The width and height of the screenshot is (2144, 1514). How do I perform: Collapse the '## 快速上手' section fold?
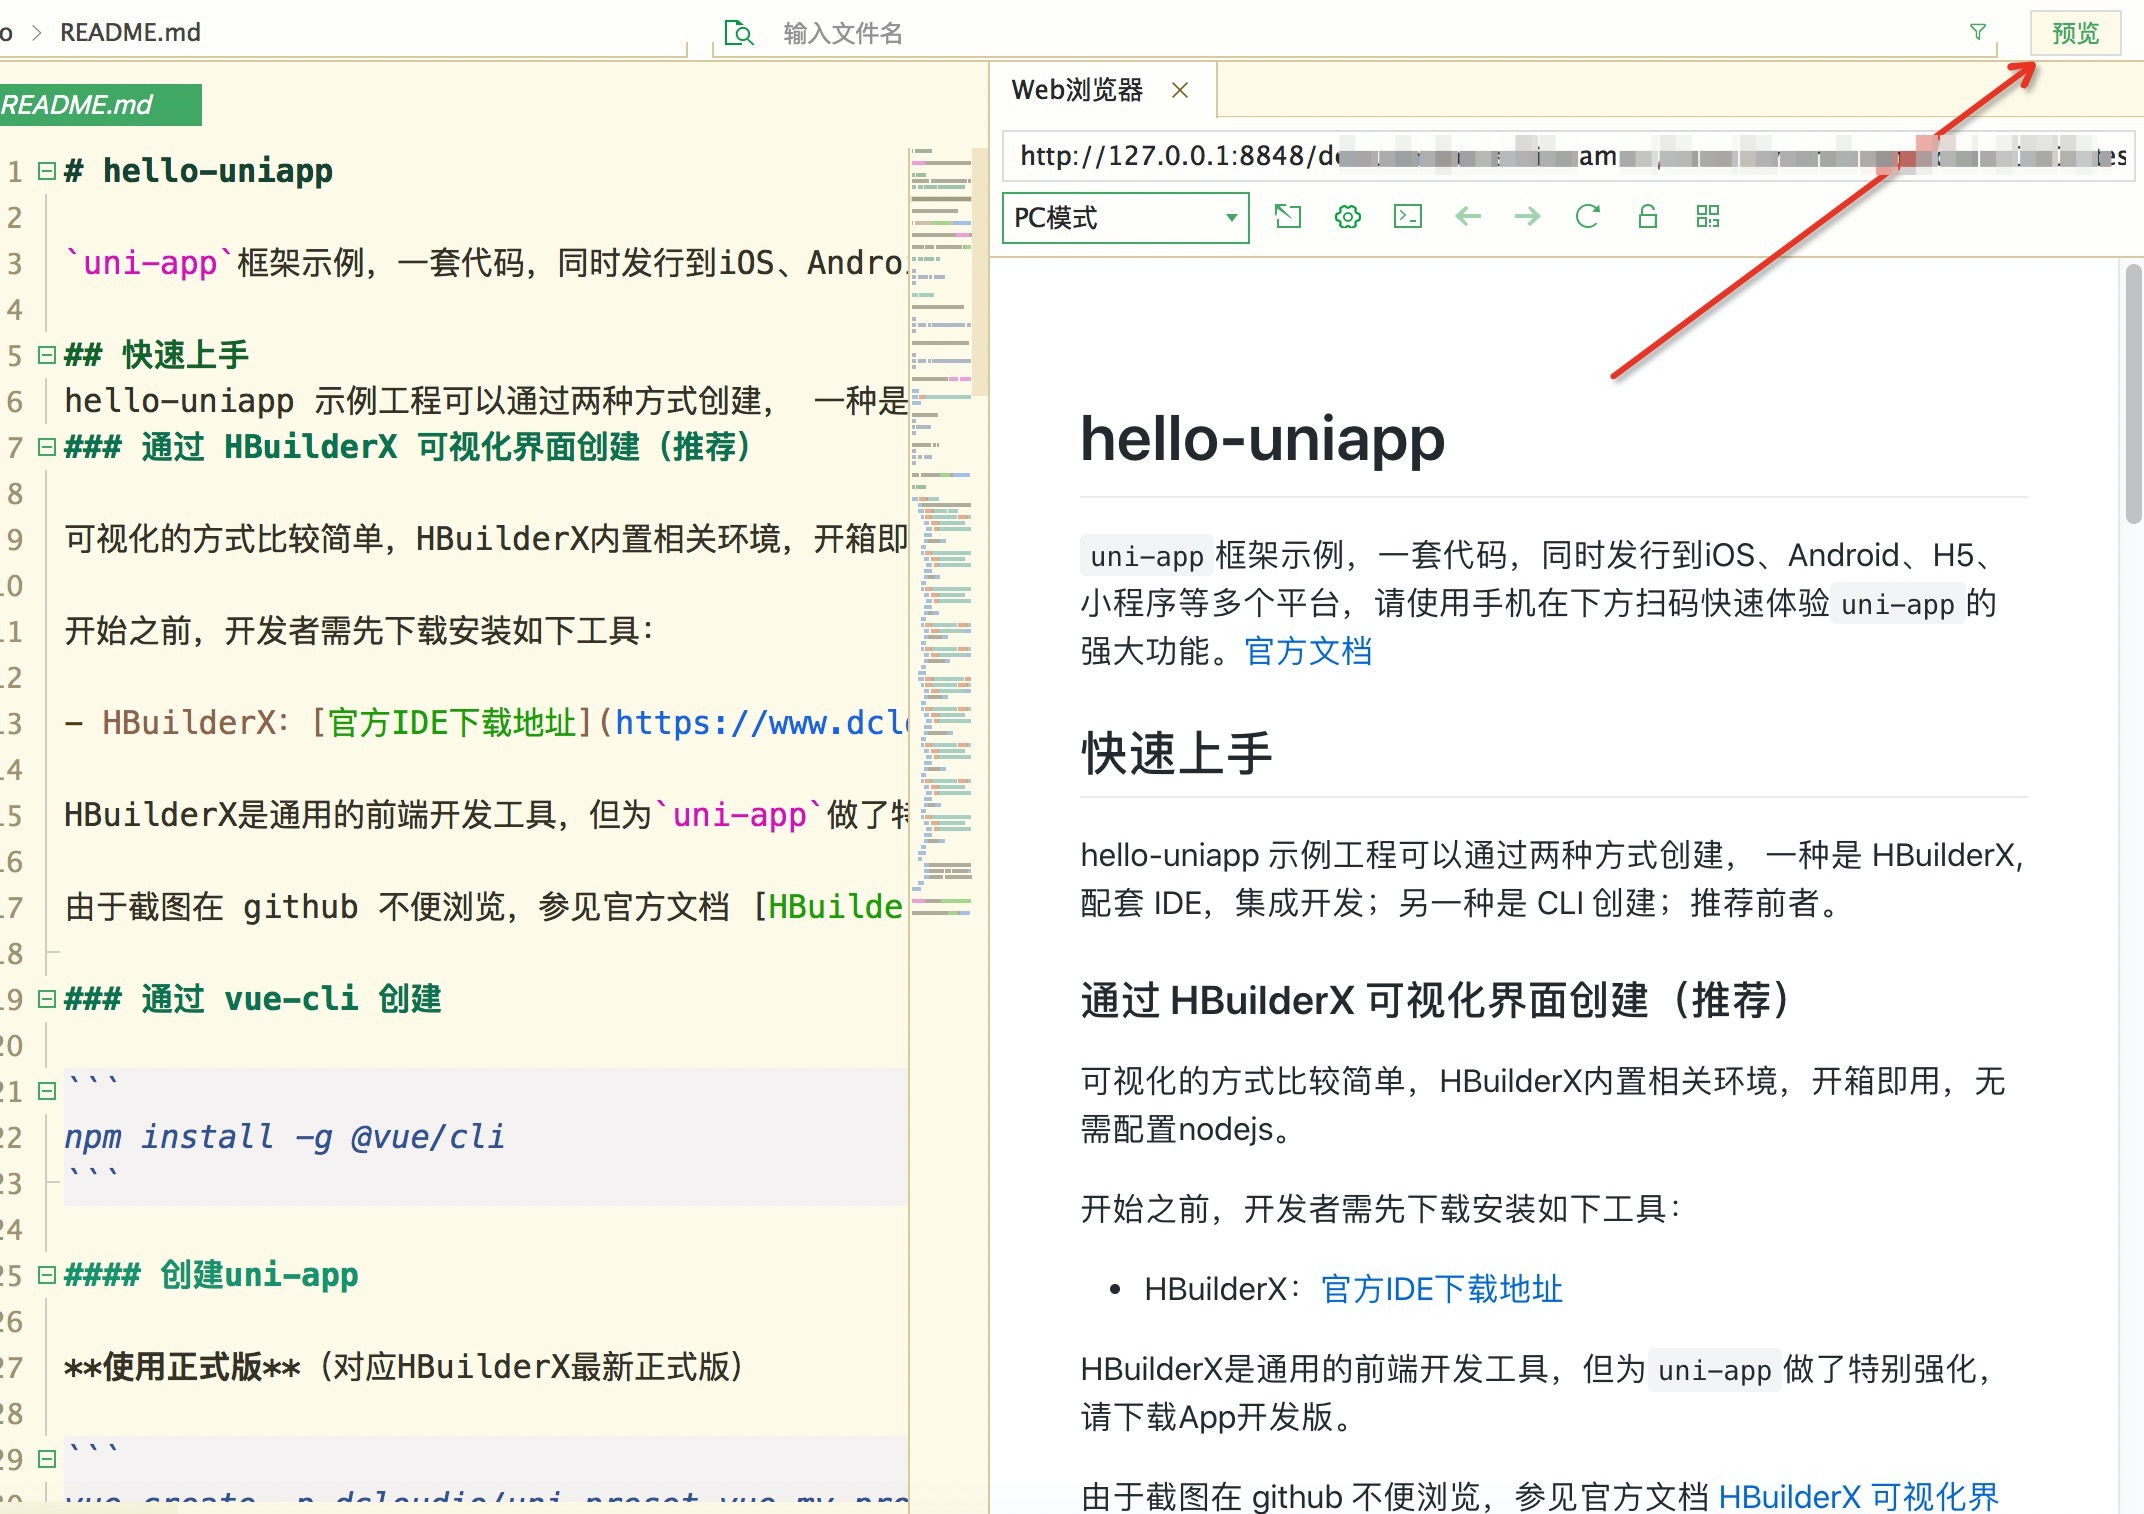point(46,355)
